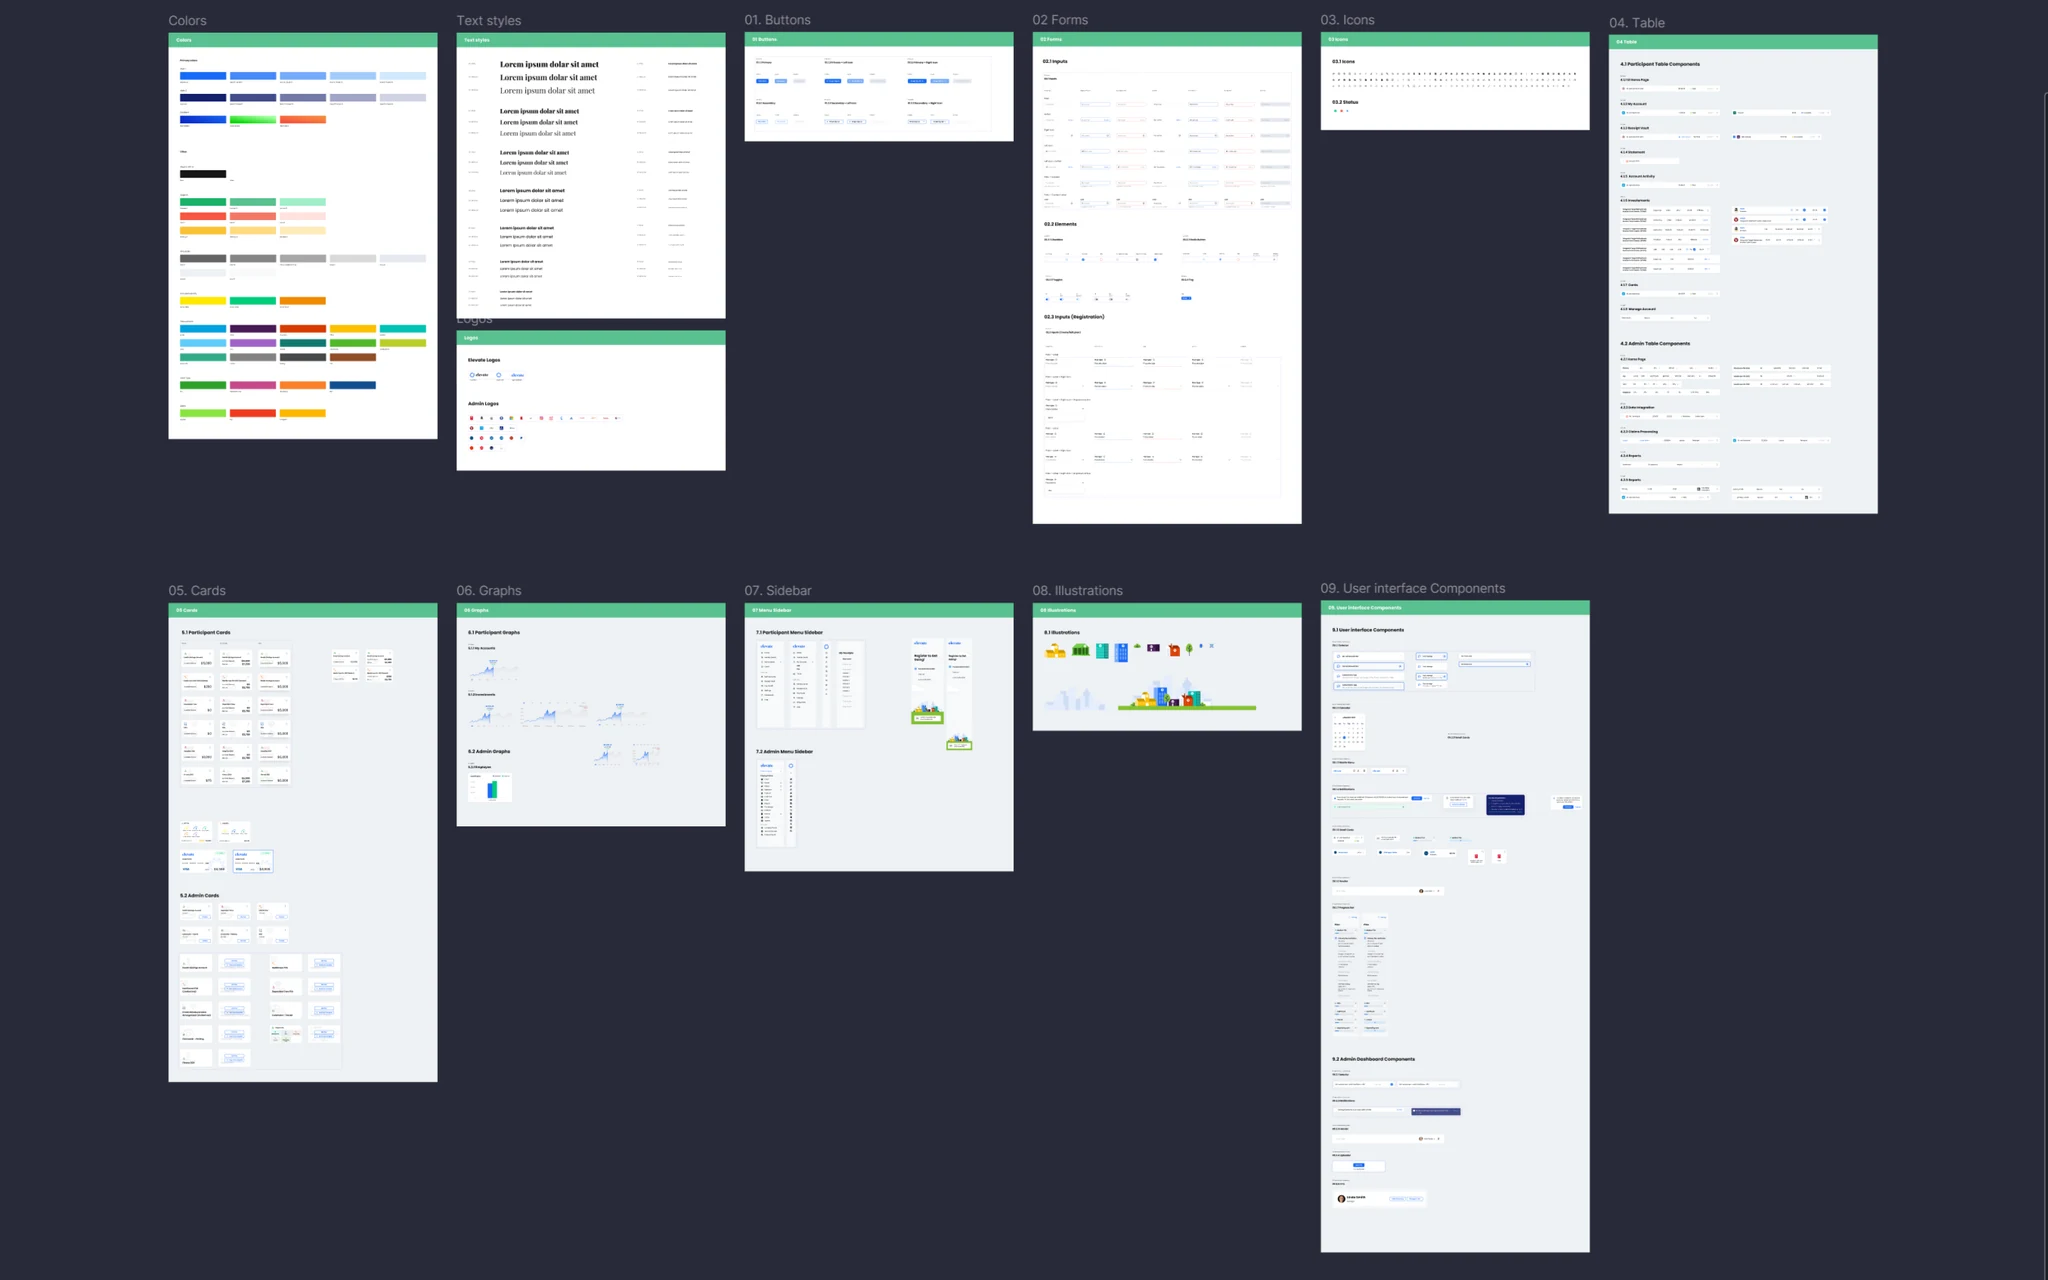Click the '02.2 Elements' heading
Viewport: 2048px width, 1280px height.
point(1060,224)
